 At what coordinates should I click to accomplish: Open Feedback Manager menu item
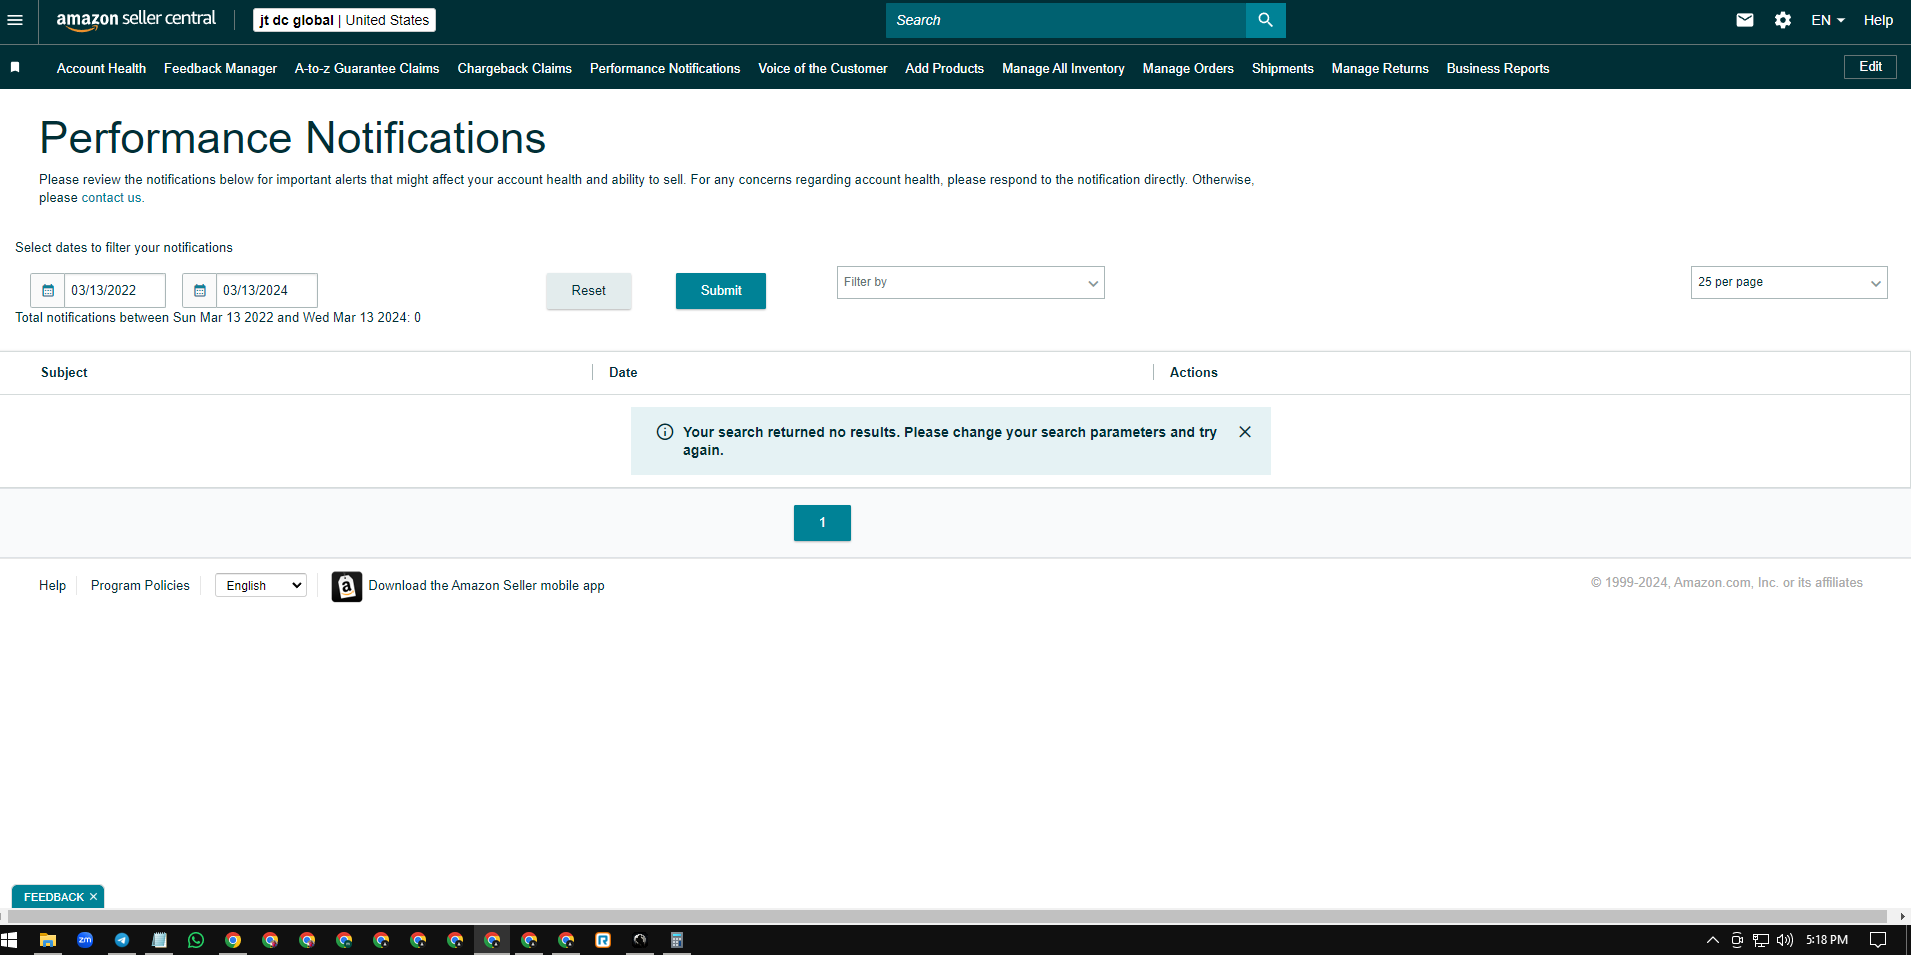(x=220, y=68)
